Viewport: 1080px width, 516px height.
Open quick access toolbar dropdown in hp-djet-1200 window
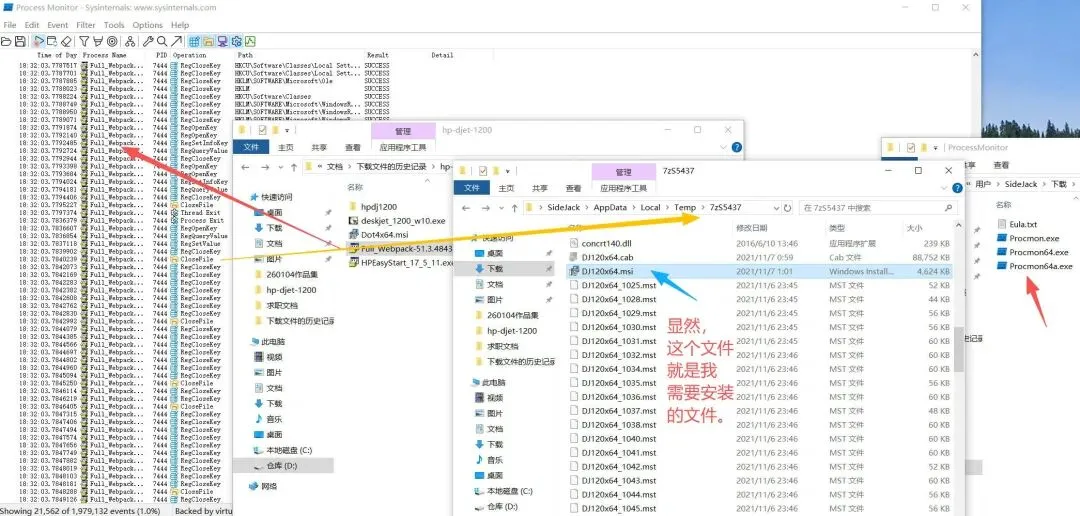coord(289,130)
